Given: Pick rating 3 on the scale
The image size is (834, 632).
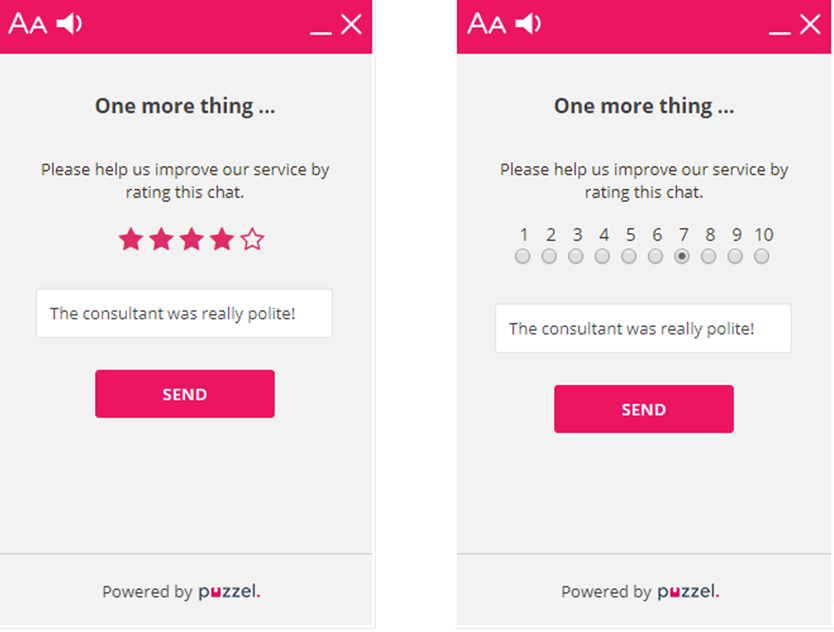Looking at the screenshot, I should [576, 257].
